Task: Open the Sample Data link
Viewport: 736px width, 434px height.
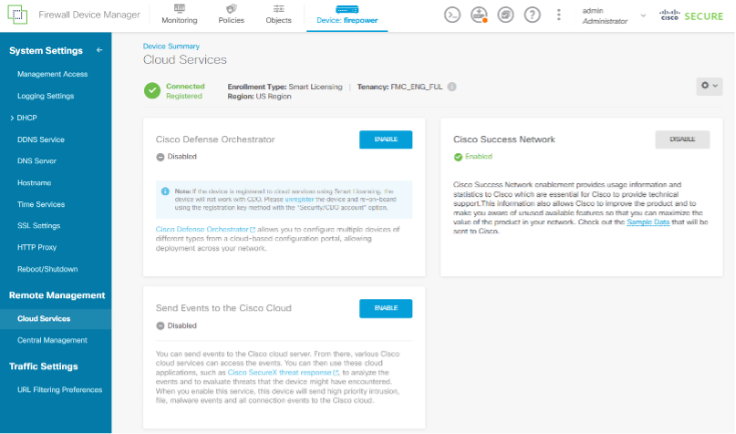Action: [648, 232]
